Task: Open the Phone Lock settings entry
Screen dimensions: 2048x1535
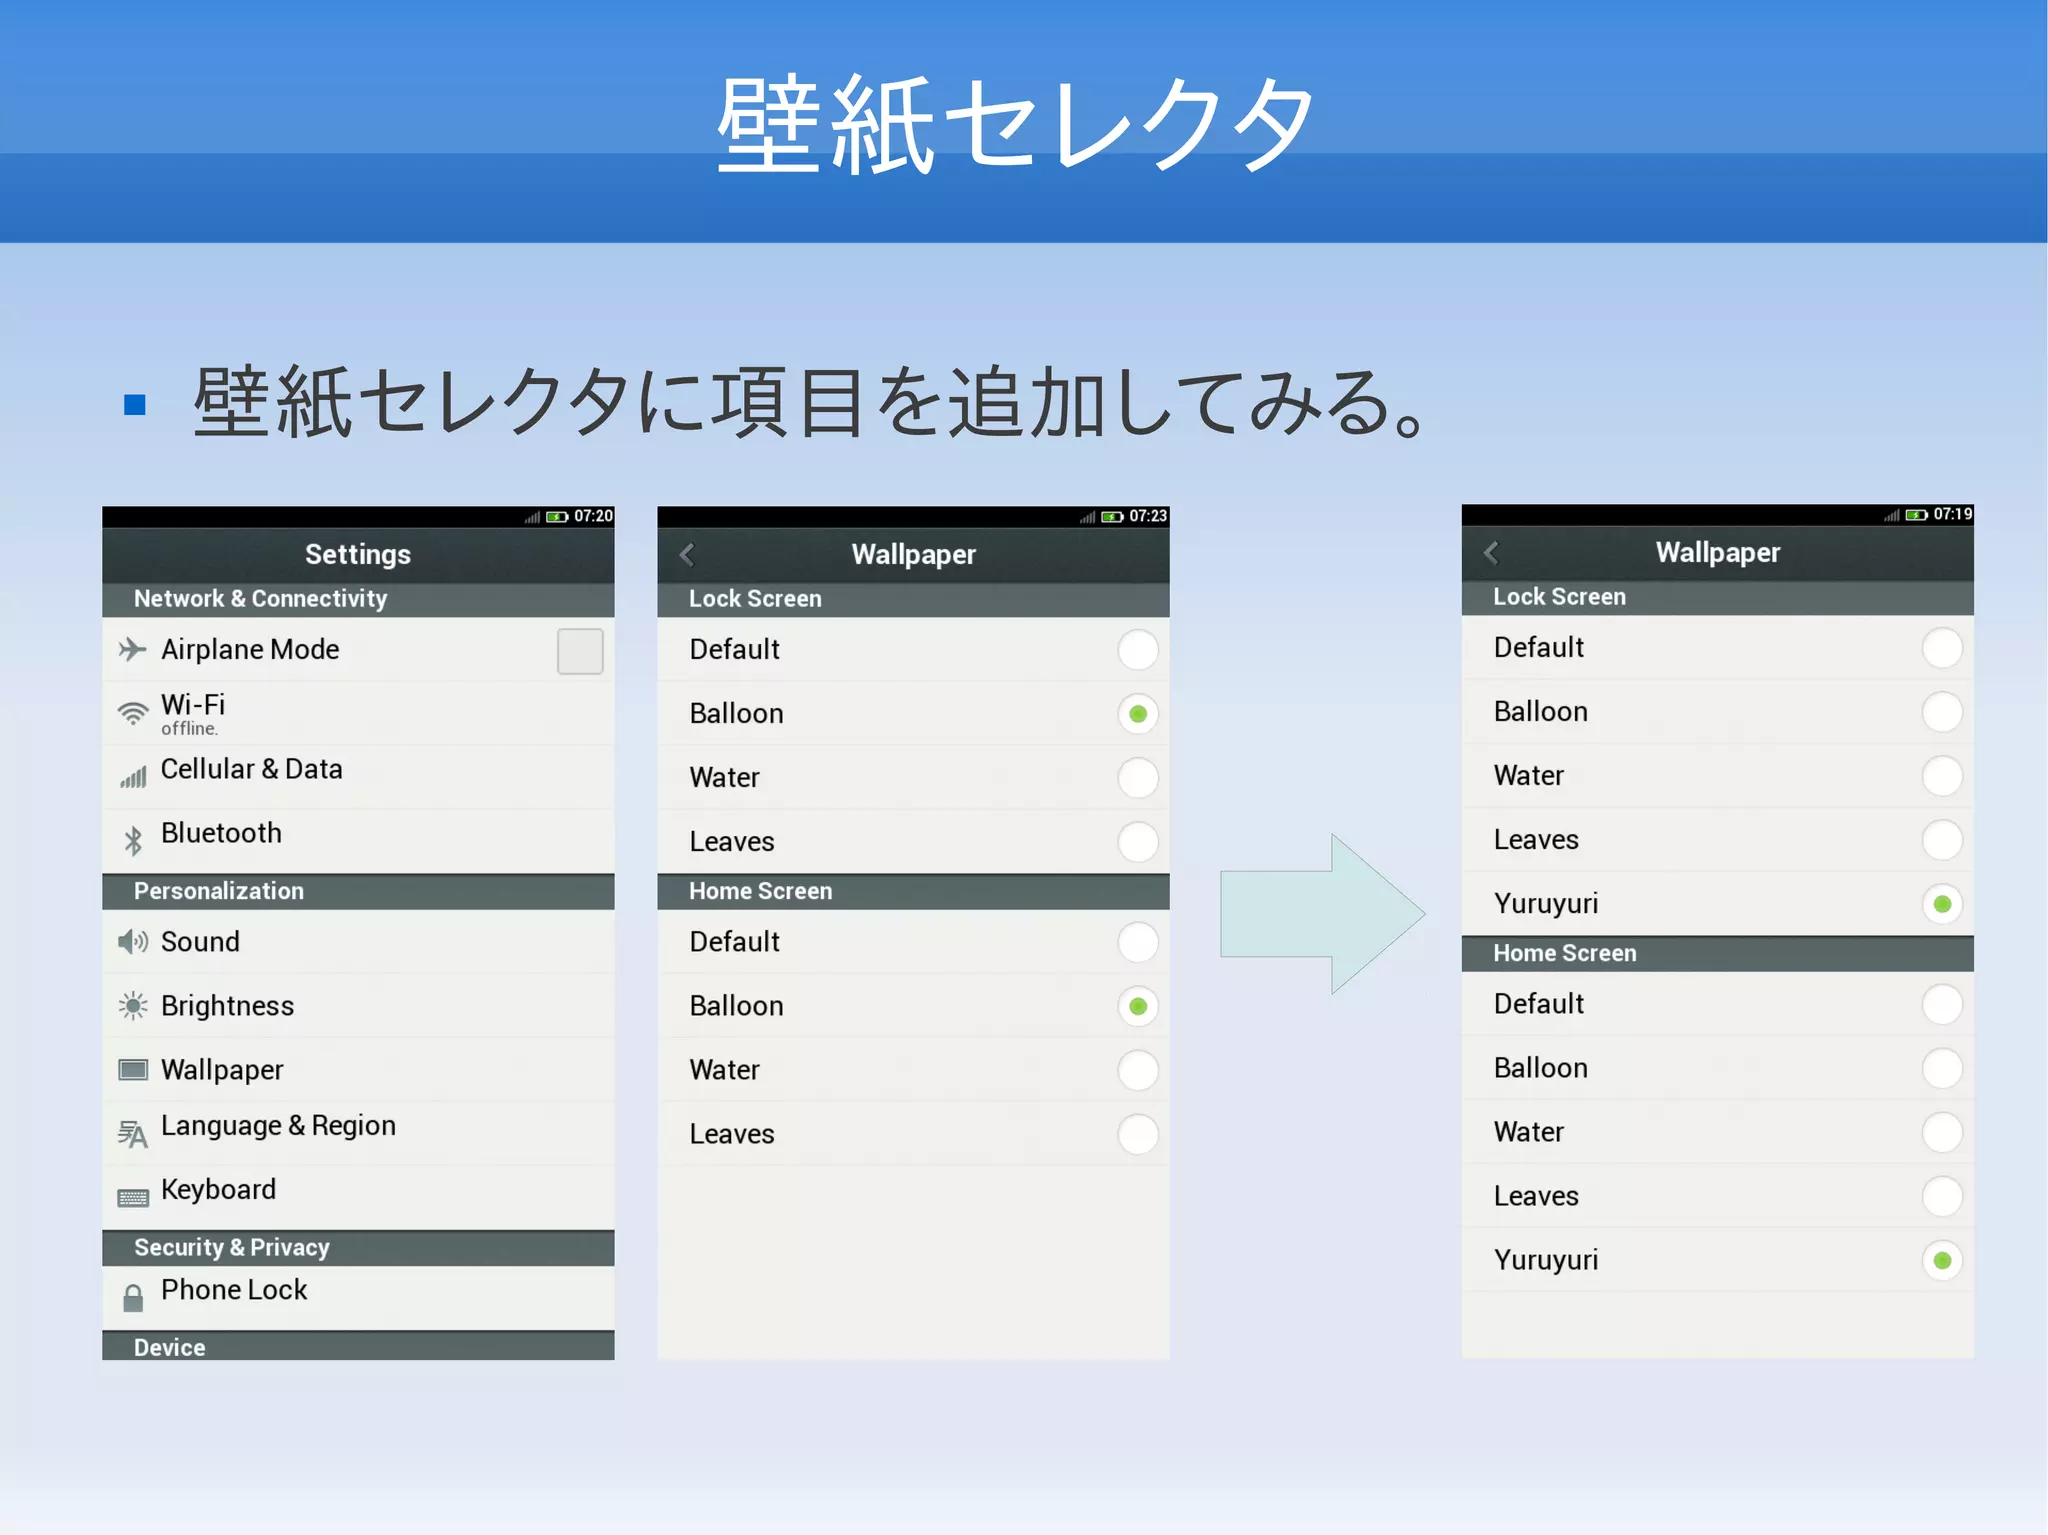Action: coord(358,1298)
